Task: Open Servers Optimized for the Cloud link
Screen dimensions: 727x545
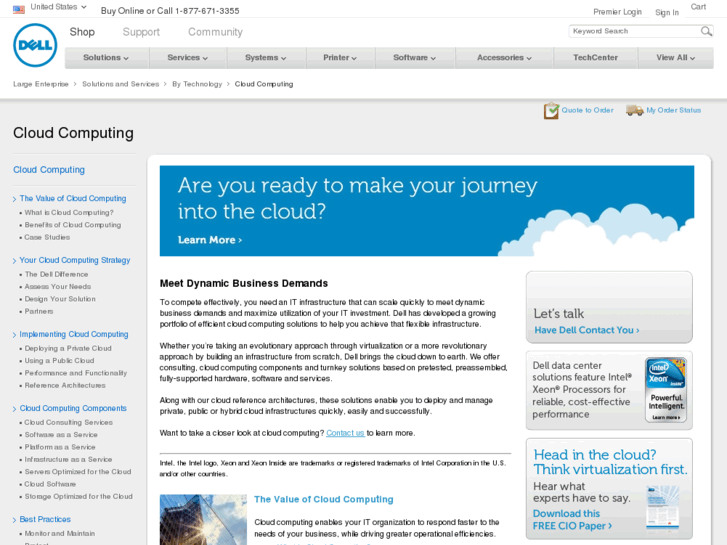Action: [x=78, y=472]
